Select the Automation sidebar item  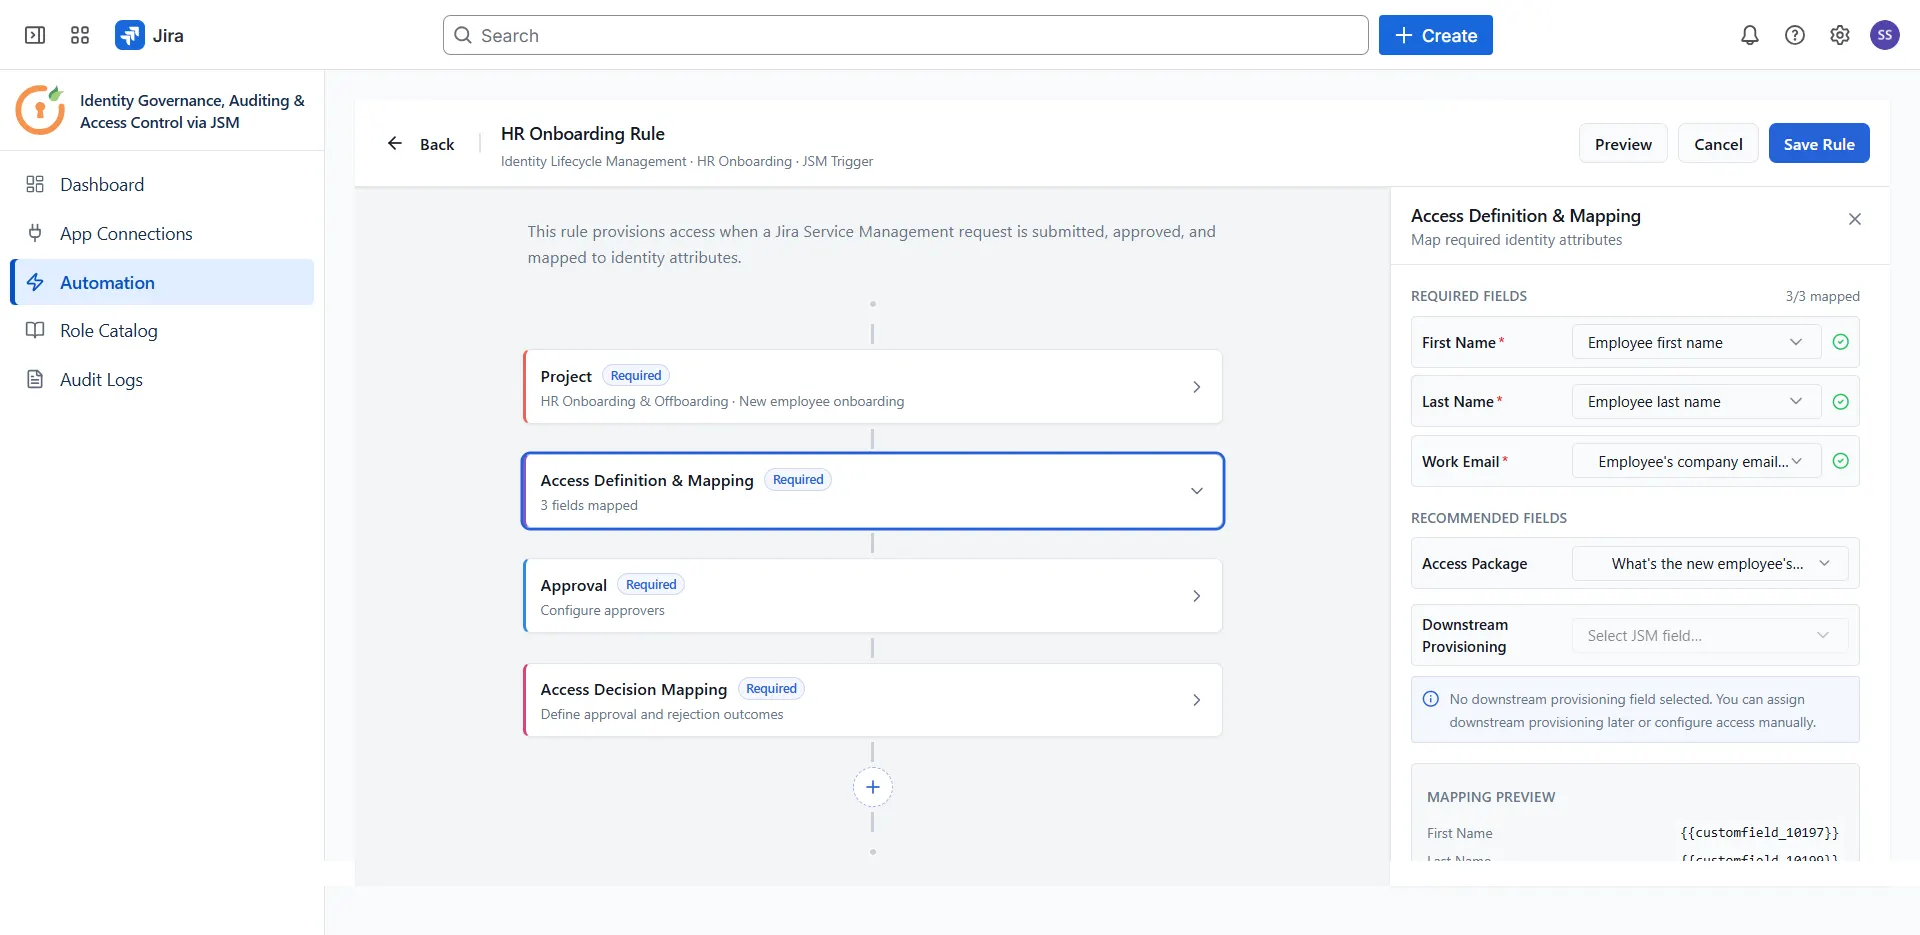[162, 282]
